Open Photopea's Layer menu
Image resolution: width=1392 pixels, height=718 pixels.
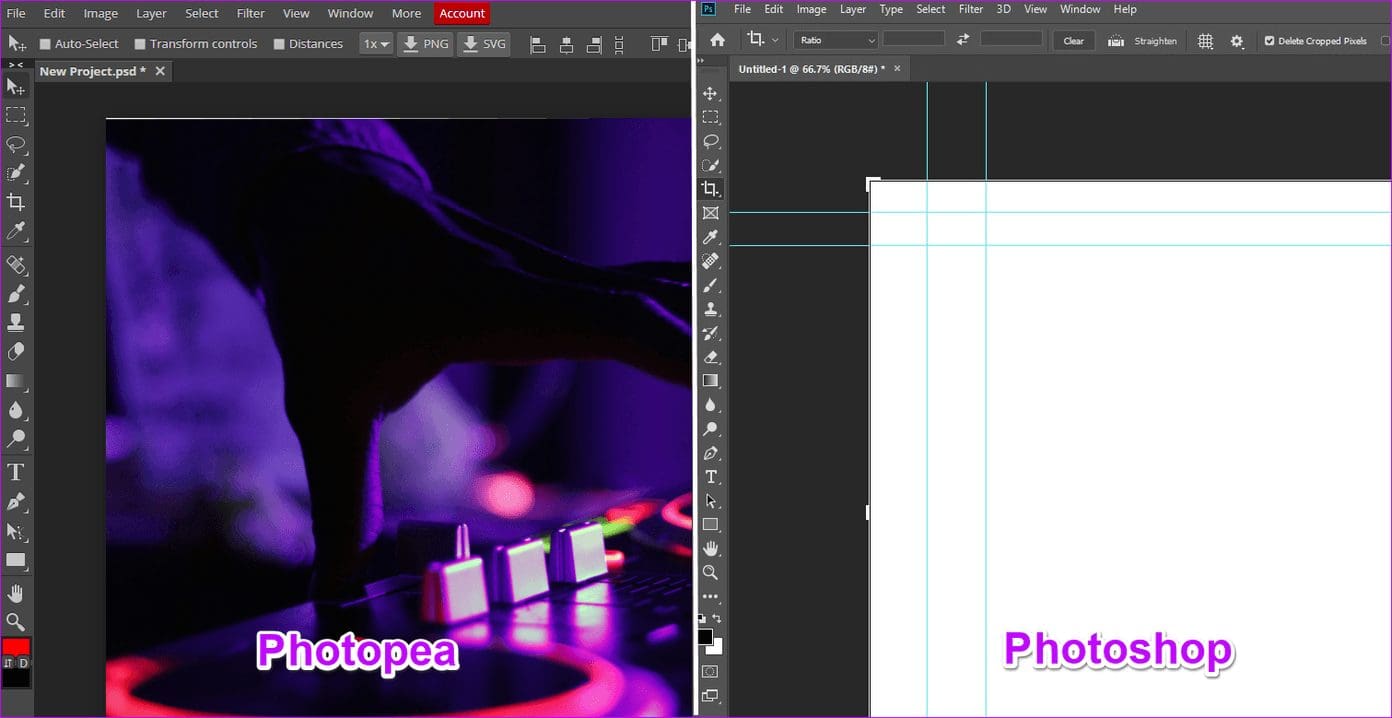[x=151, y=13]
